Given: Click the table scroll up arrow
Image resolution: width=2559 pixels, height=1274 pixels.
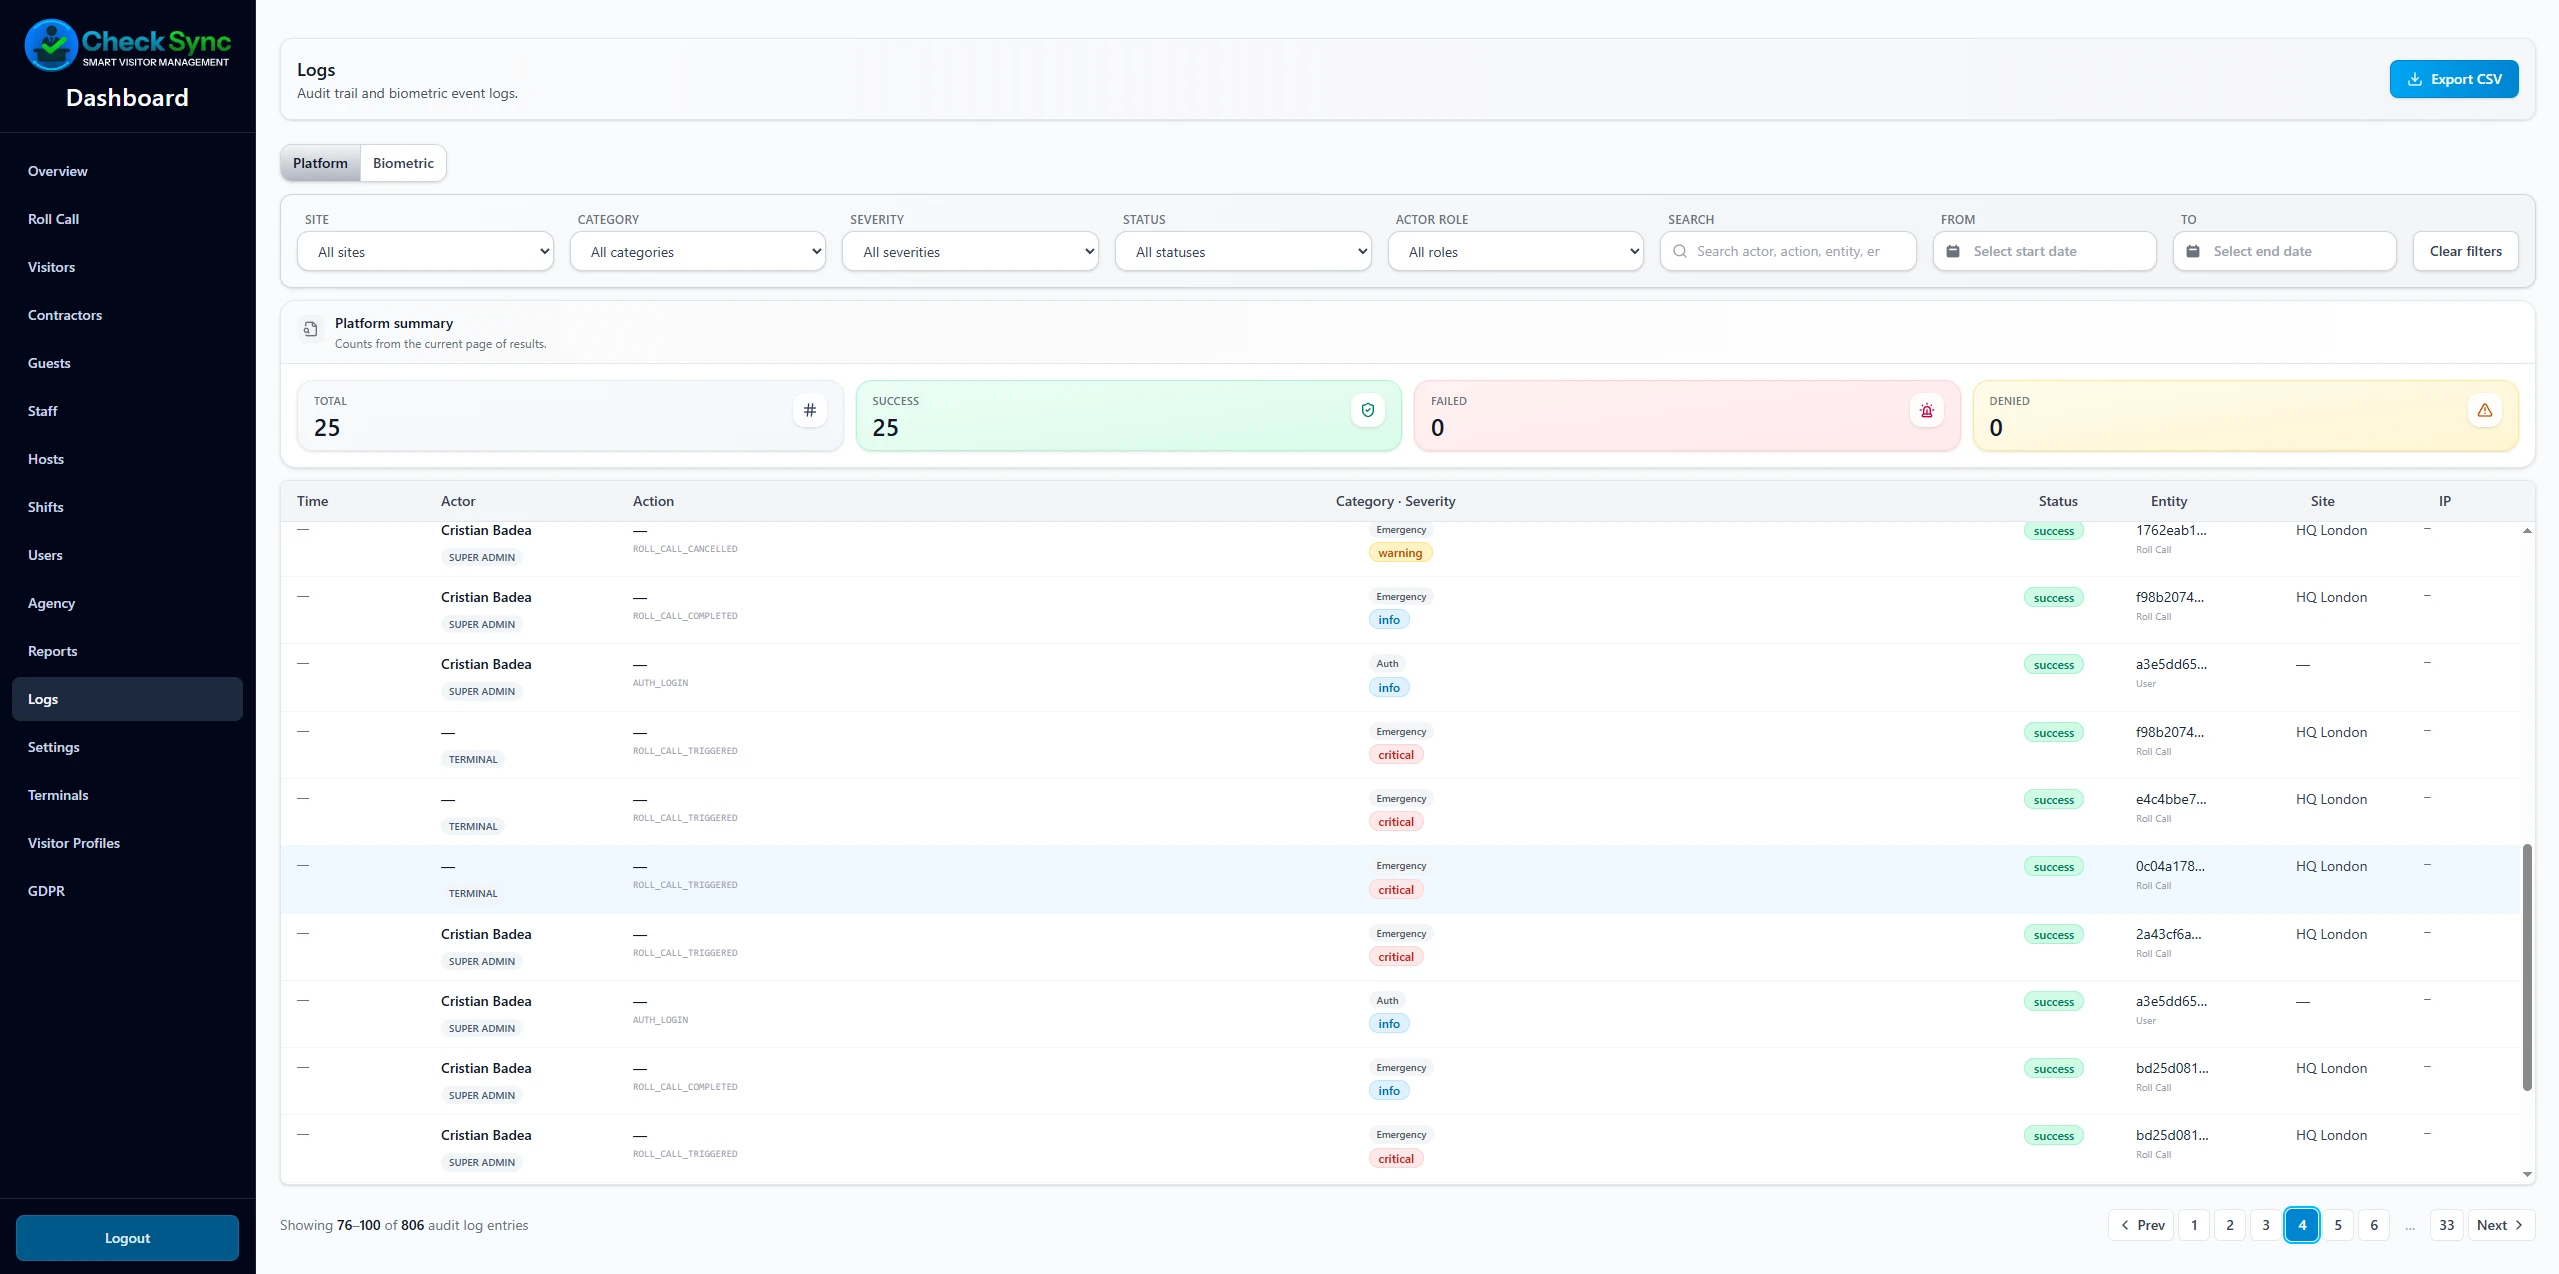Looking at the screenshot, I should click(2527, 530).
